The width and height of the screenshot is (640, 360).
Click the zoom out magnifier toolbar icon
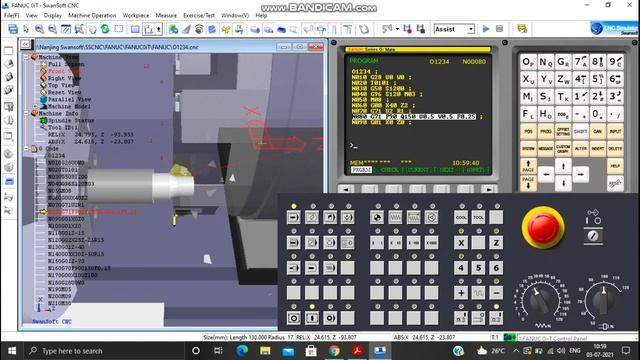point(52,29)
